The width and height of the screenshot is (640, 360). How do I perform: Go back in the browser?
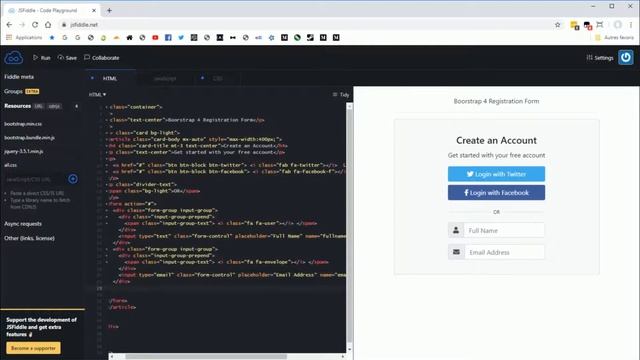[x=9, y=24]
